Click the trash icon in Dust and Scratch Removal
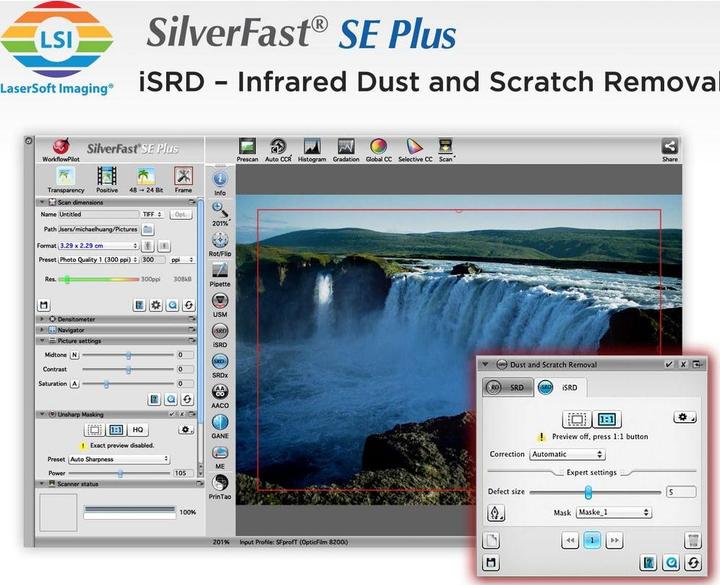Viewport: 720px width, 585px height. click(x=693, y=540)
